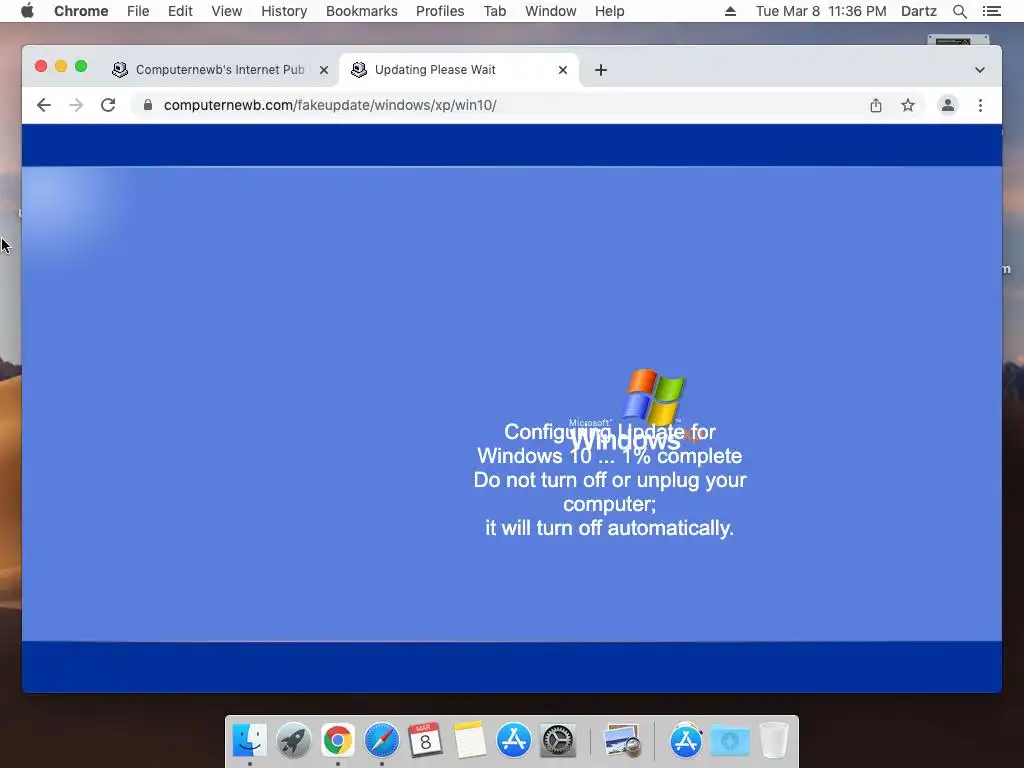
Task: Open the Bookmarks menu
Action: coord(362,11)
